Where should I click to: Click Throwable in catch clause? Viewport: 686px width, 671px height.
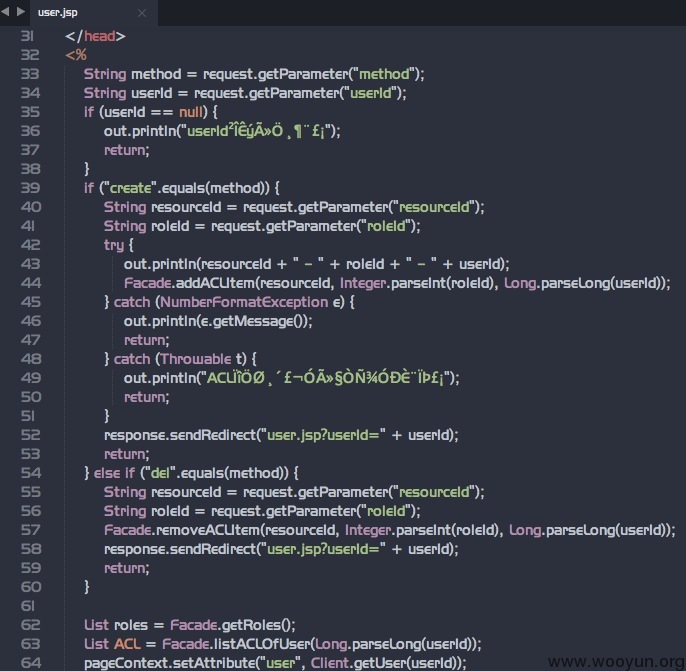195,359
